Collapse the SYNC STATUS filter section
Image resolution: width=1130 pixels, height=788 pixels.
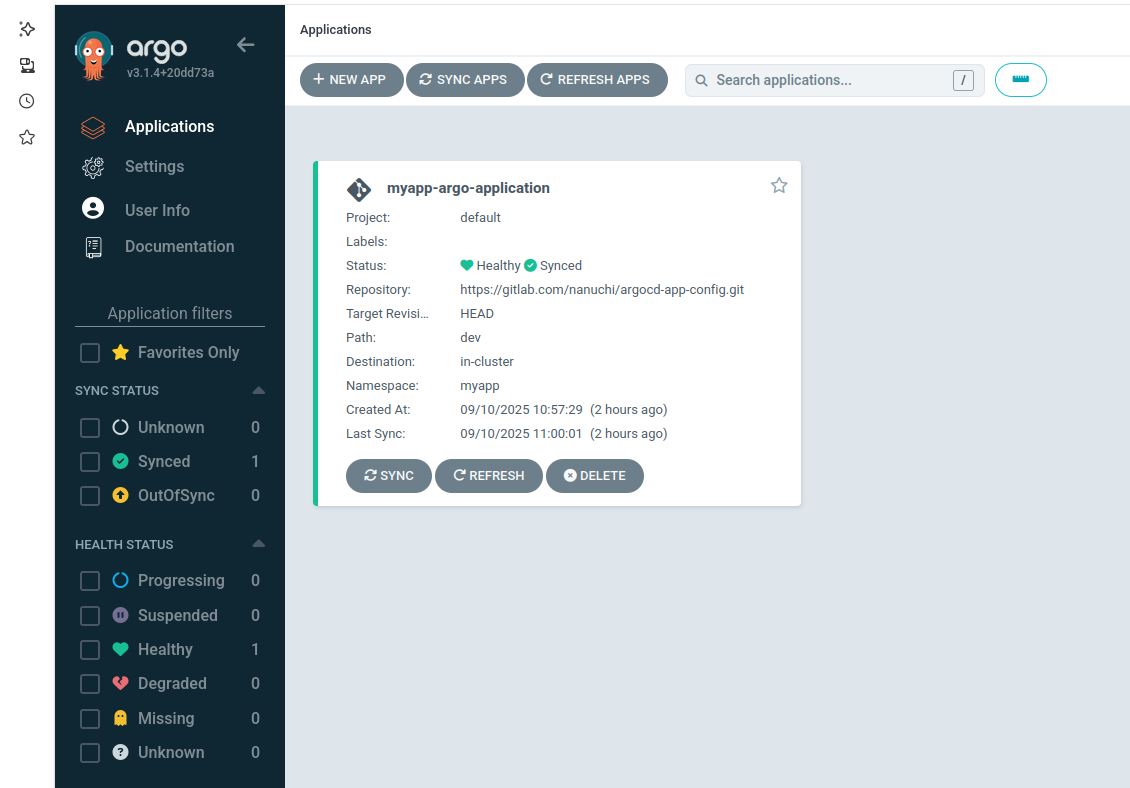coord(258,390)
